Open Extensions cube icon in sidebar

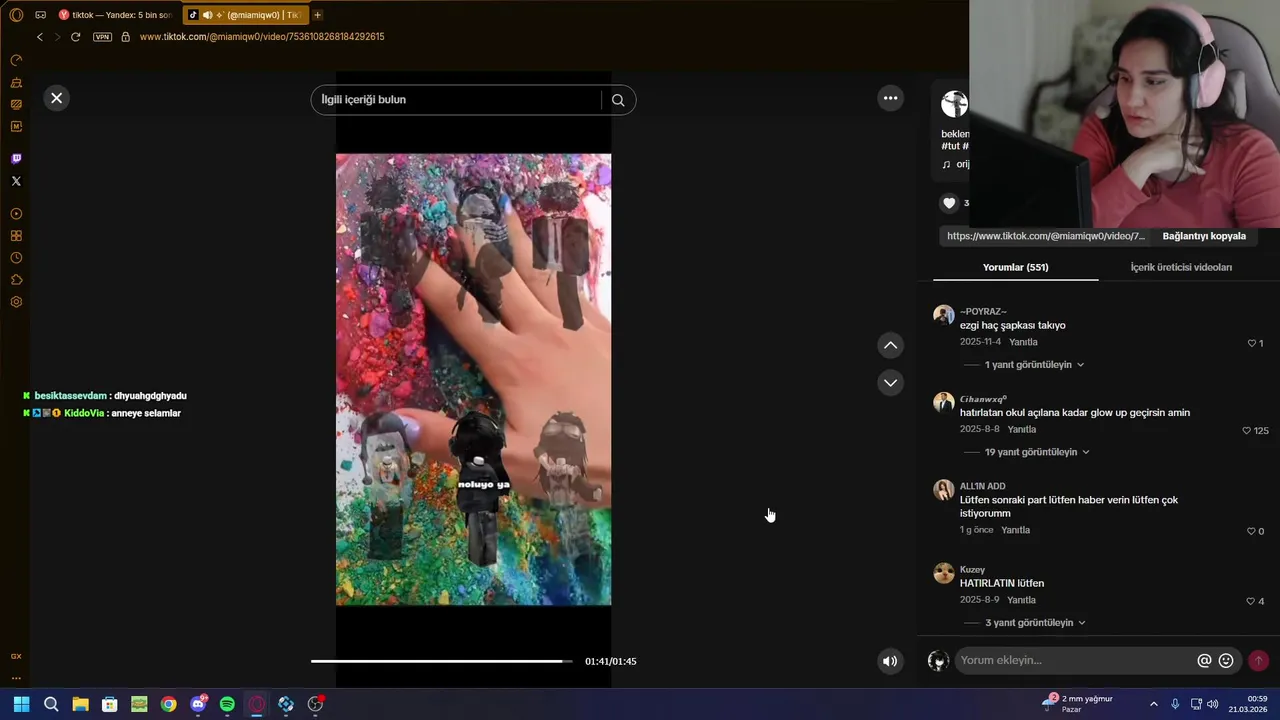(x=16, y=280)
